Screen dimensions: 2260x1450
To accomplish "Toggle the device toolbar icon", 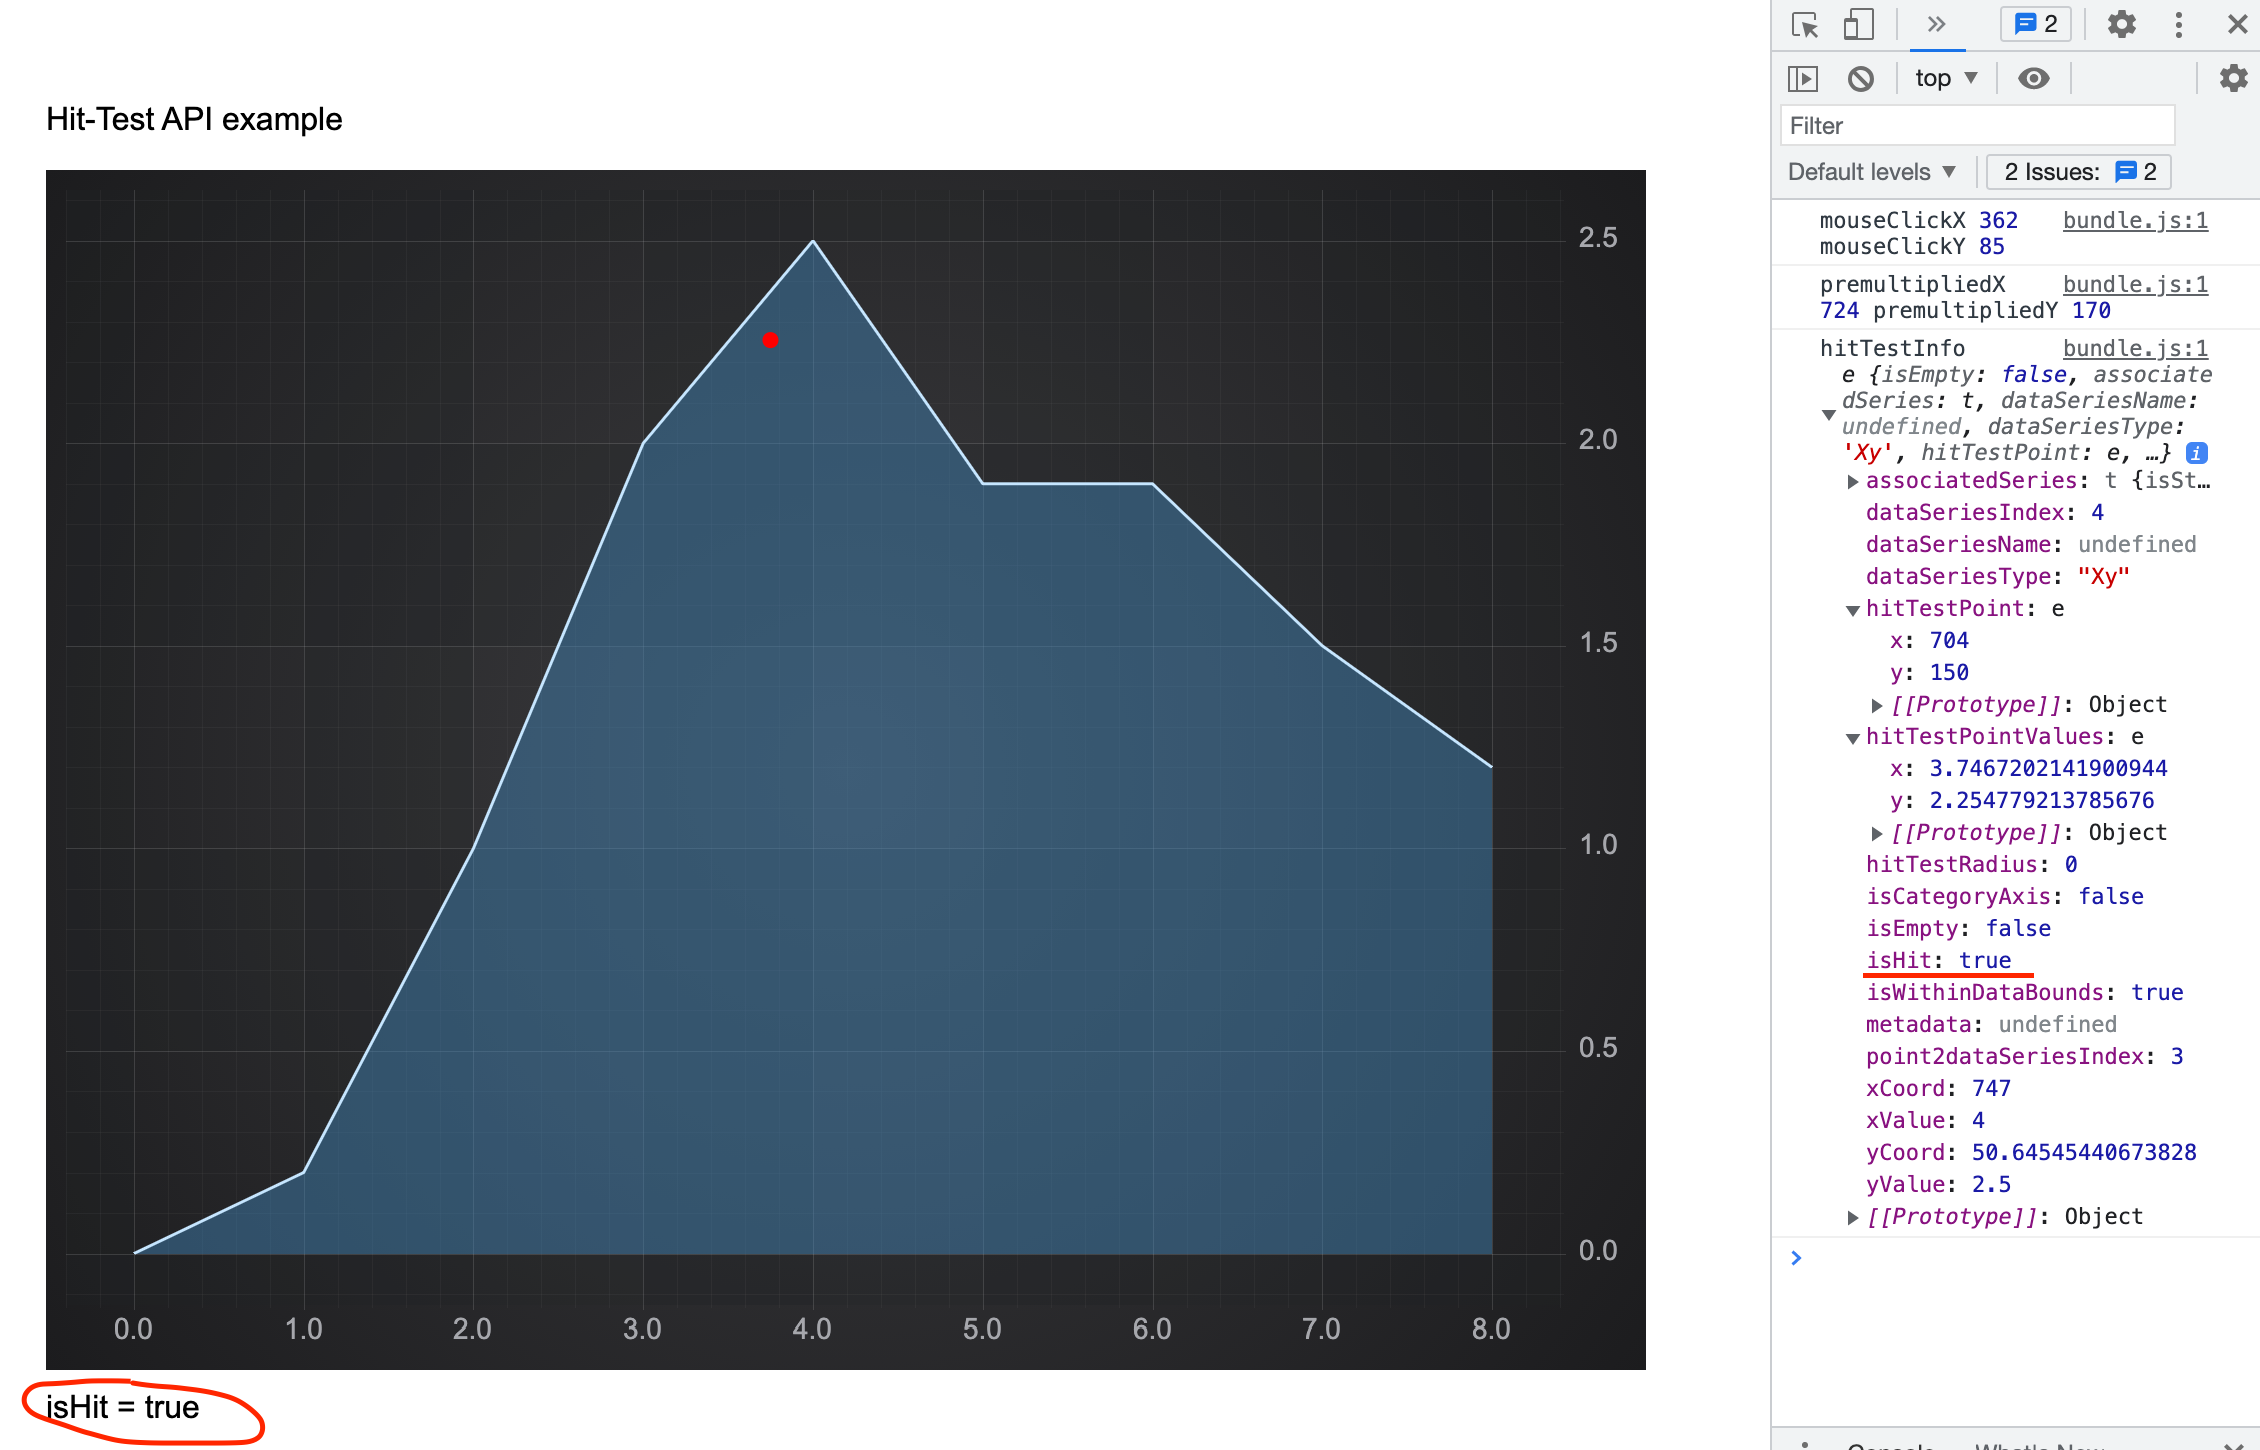I will [x=1858, y=24].
